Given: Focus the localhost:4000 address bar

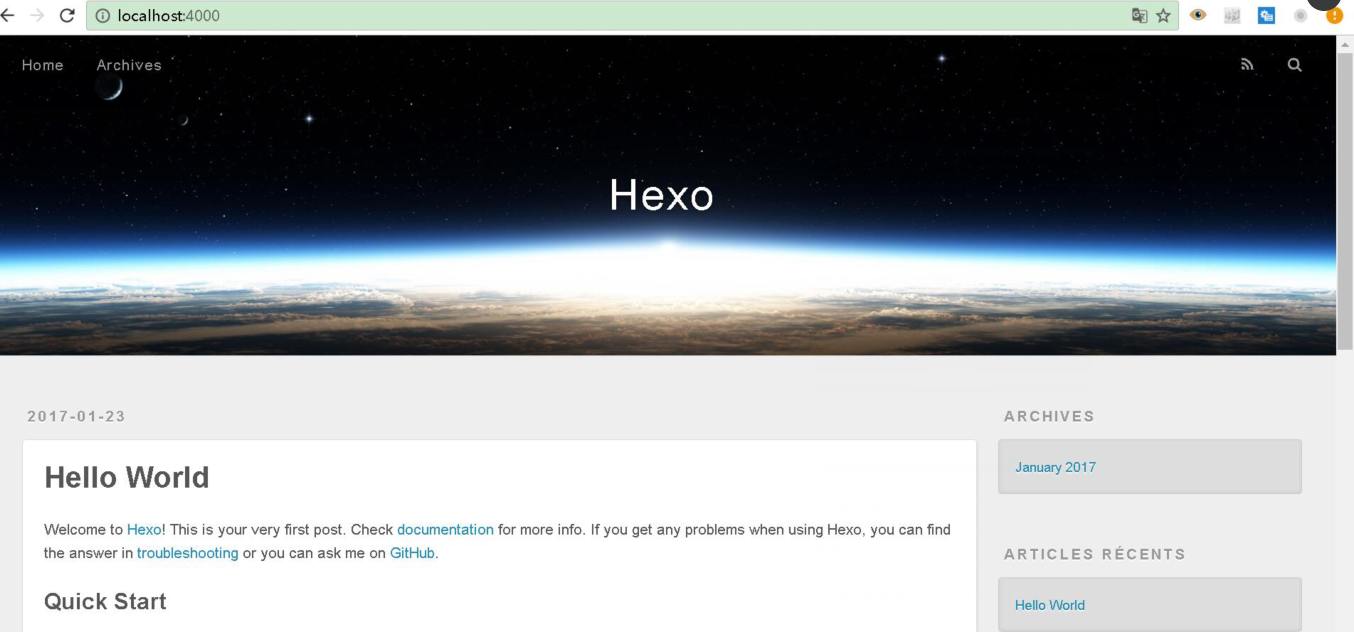Looking at the screenshot, I should [600, 16].
